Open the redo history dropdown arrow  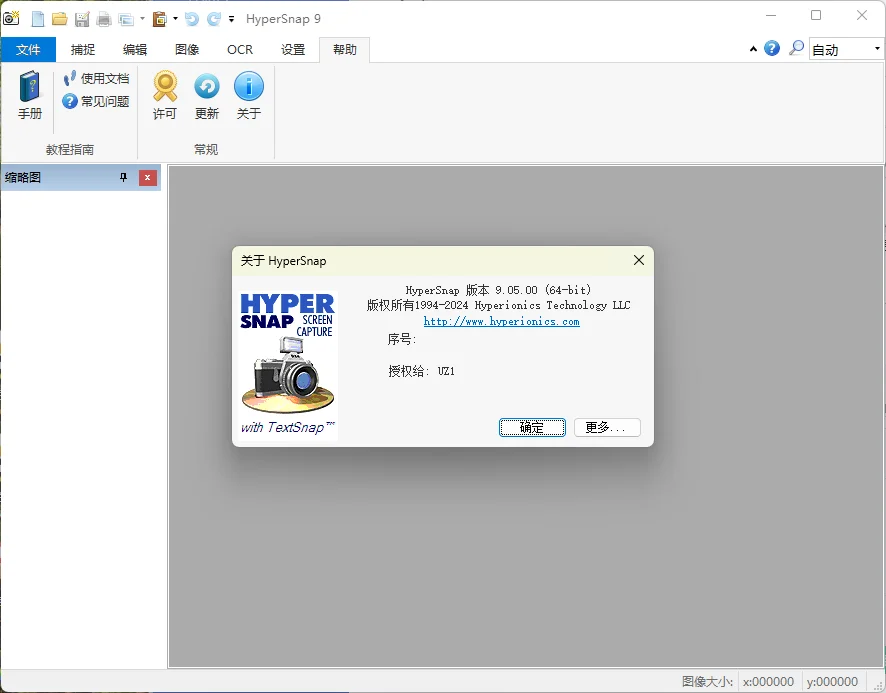tap(231, 18)
